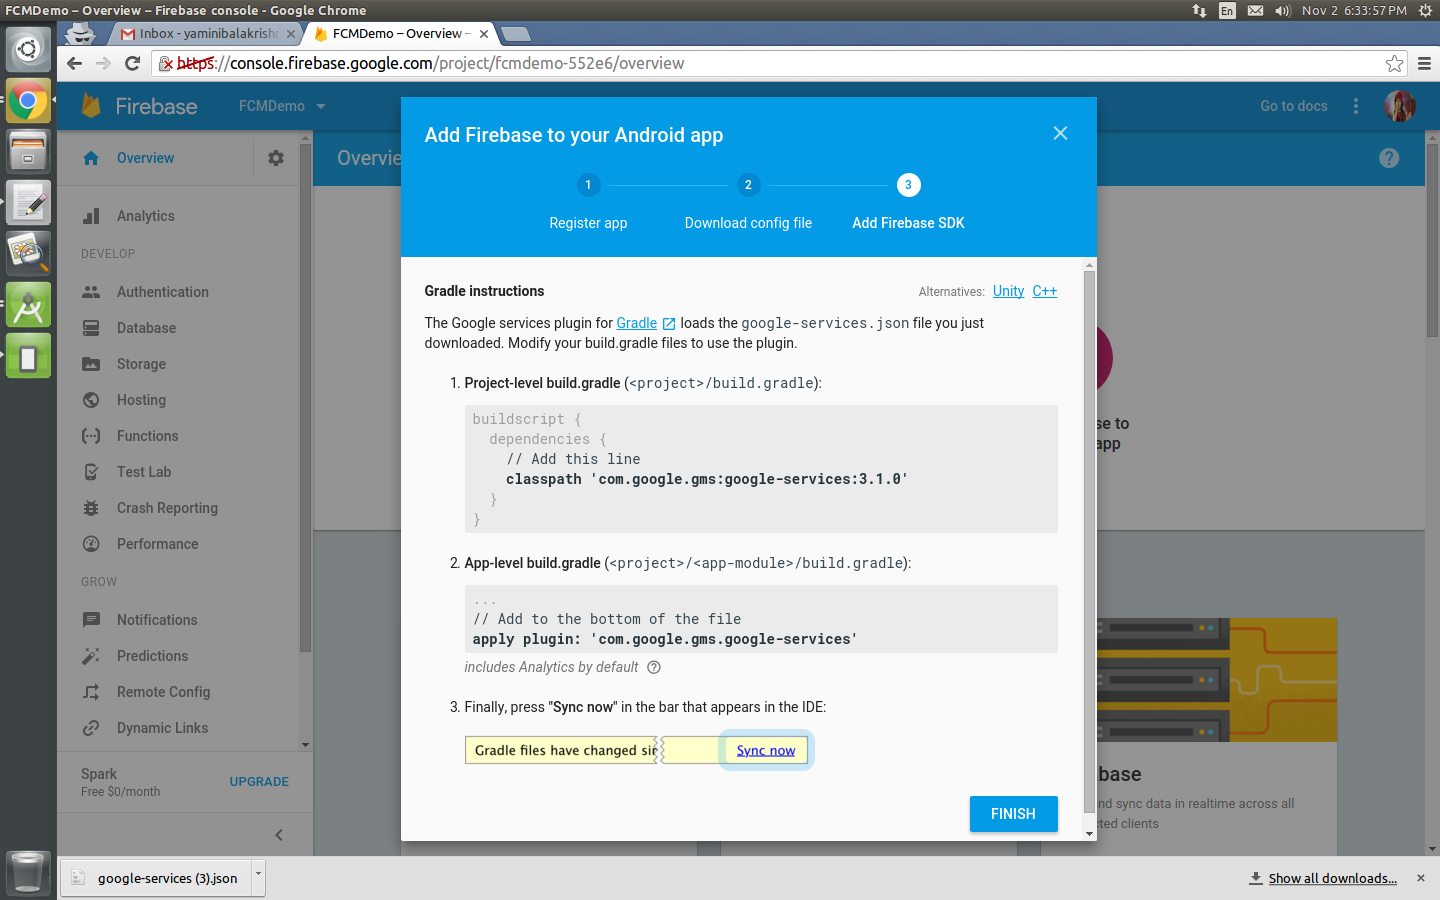Launch Google Chrome from the dock
Screen dimensions: 1440x900
point(28,101)
